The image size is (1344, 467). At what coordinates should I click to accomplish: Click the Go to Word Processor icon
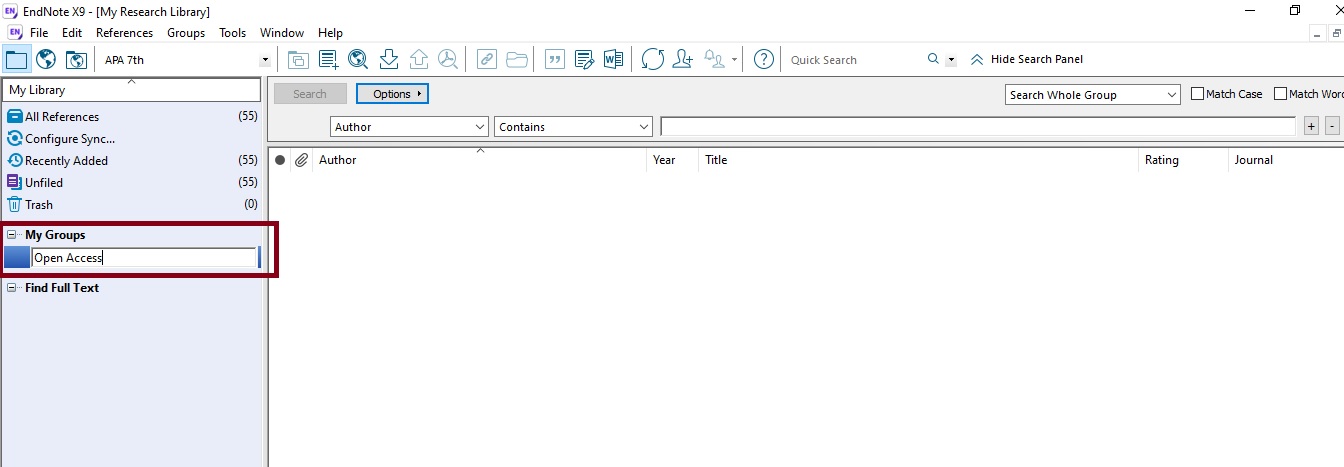pyautogui.click(x=613, y=59)
